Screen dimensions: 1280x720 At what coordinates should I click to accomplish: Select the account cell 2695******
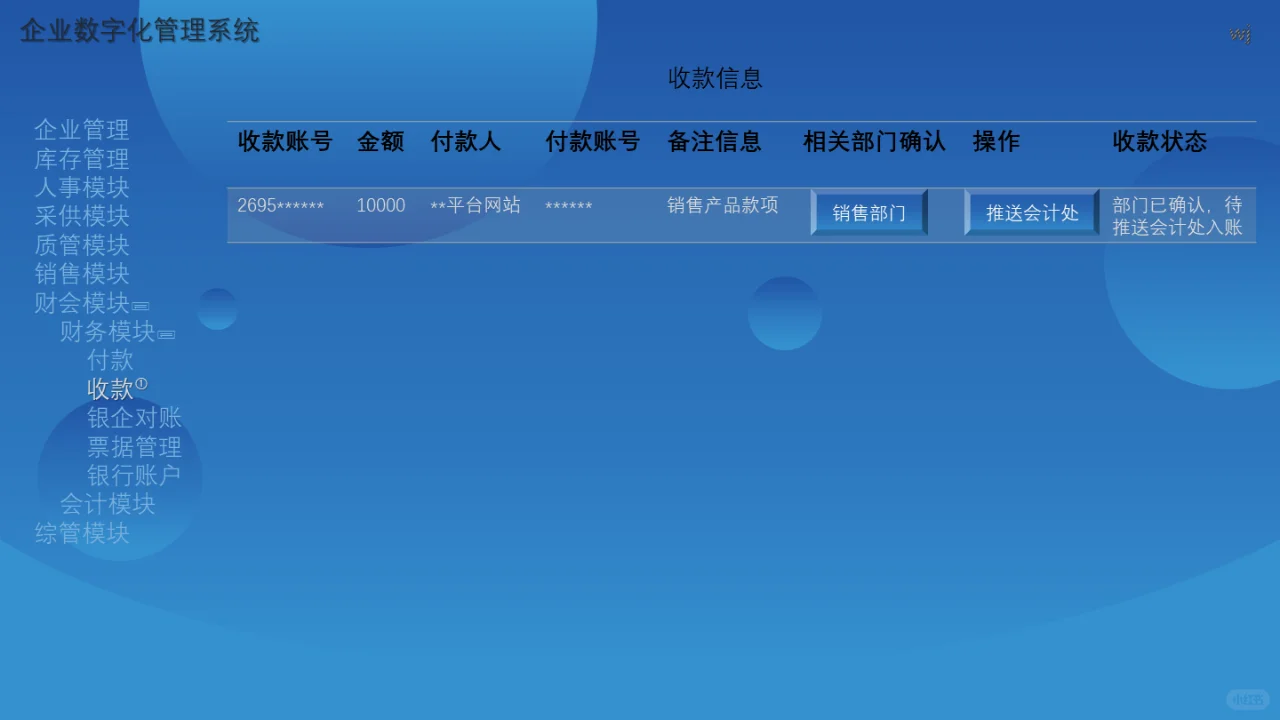tap(280, 205)
